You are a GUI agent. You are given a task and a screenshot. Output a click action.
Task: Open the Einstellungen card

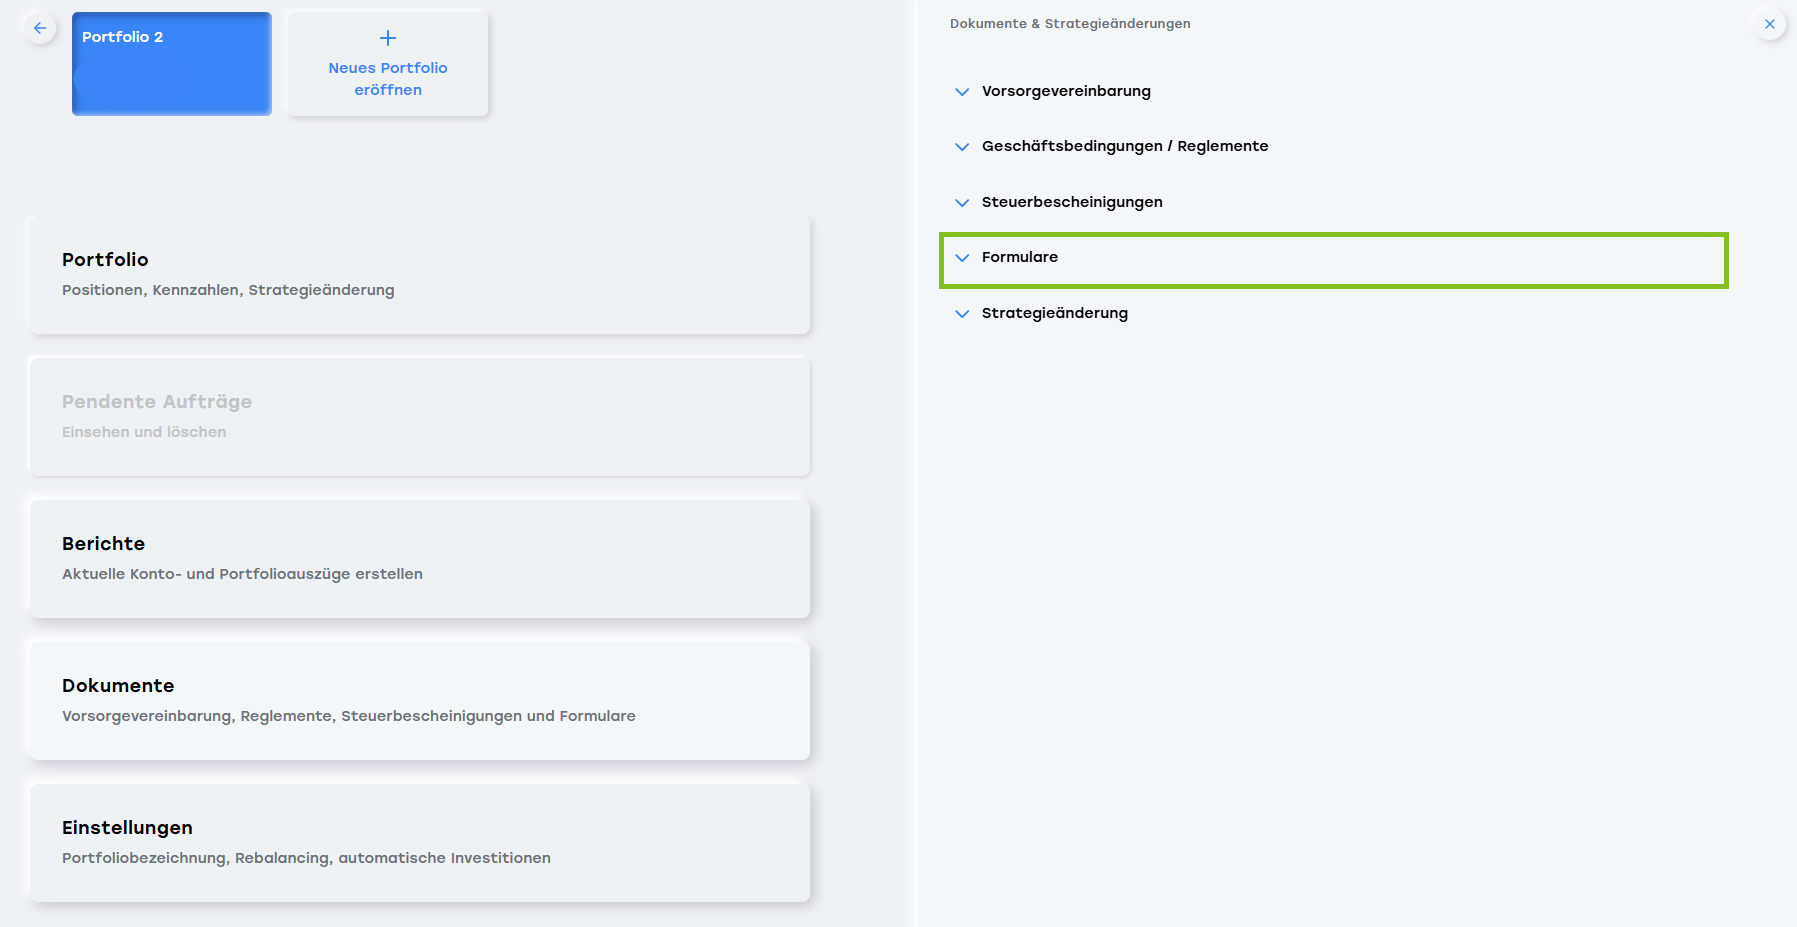pyautogui.click(x=420, y=843)
